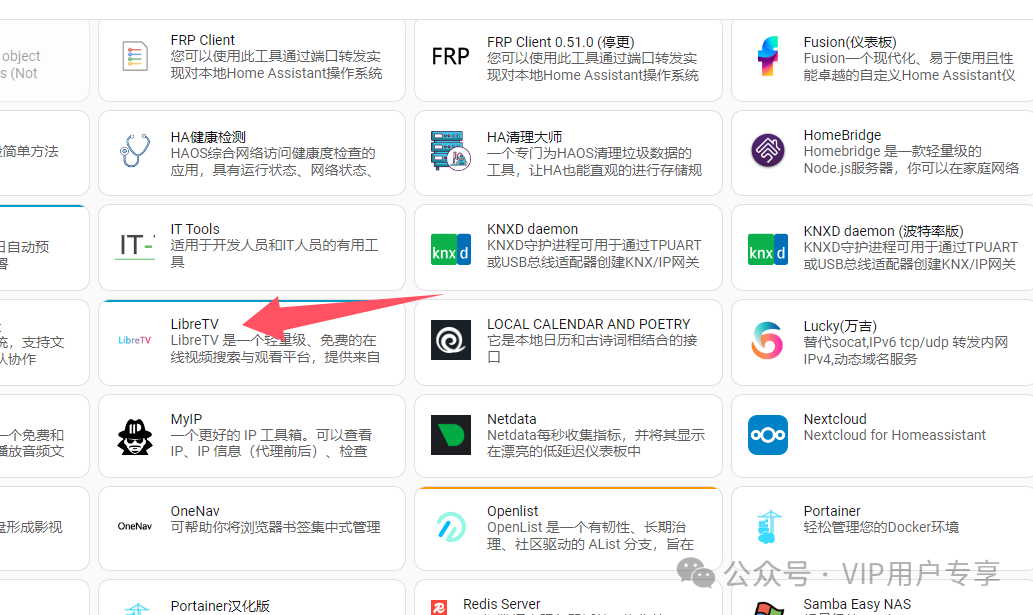Viewport: 1033px width, 615px height.
Task: Click the server rack icon for HA清理大师
Action: coord(451,151)
